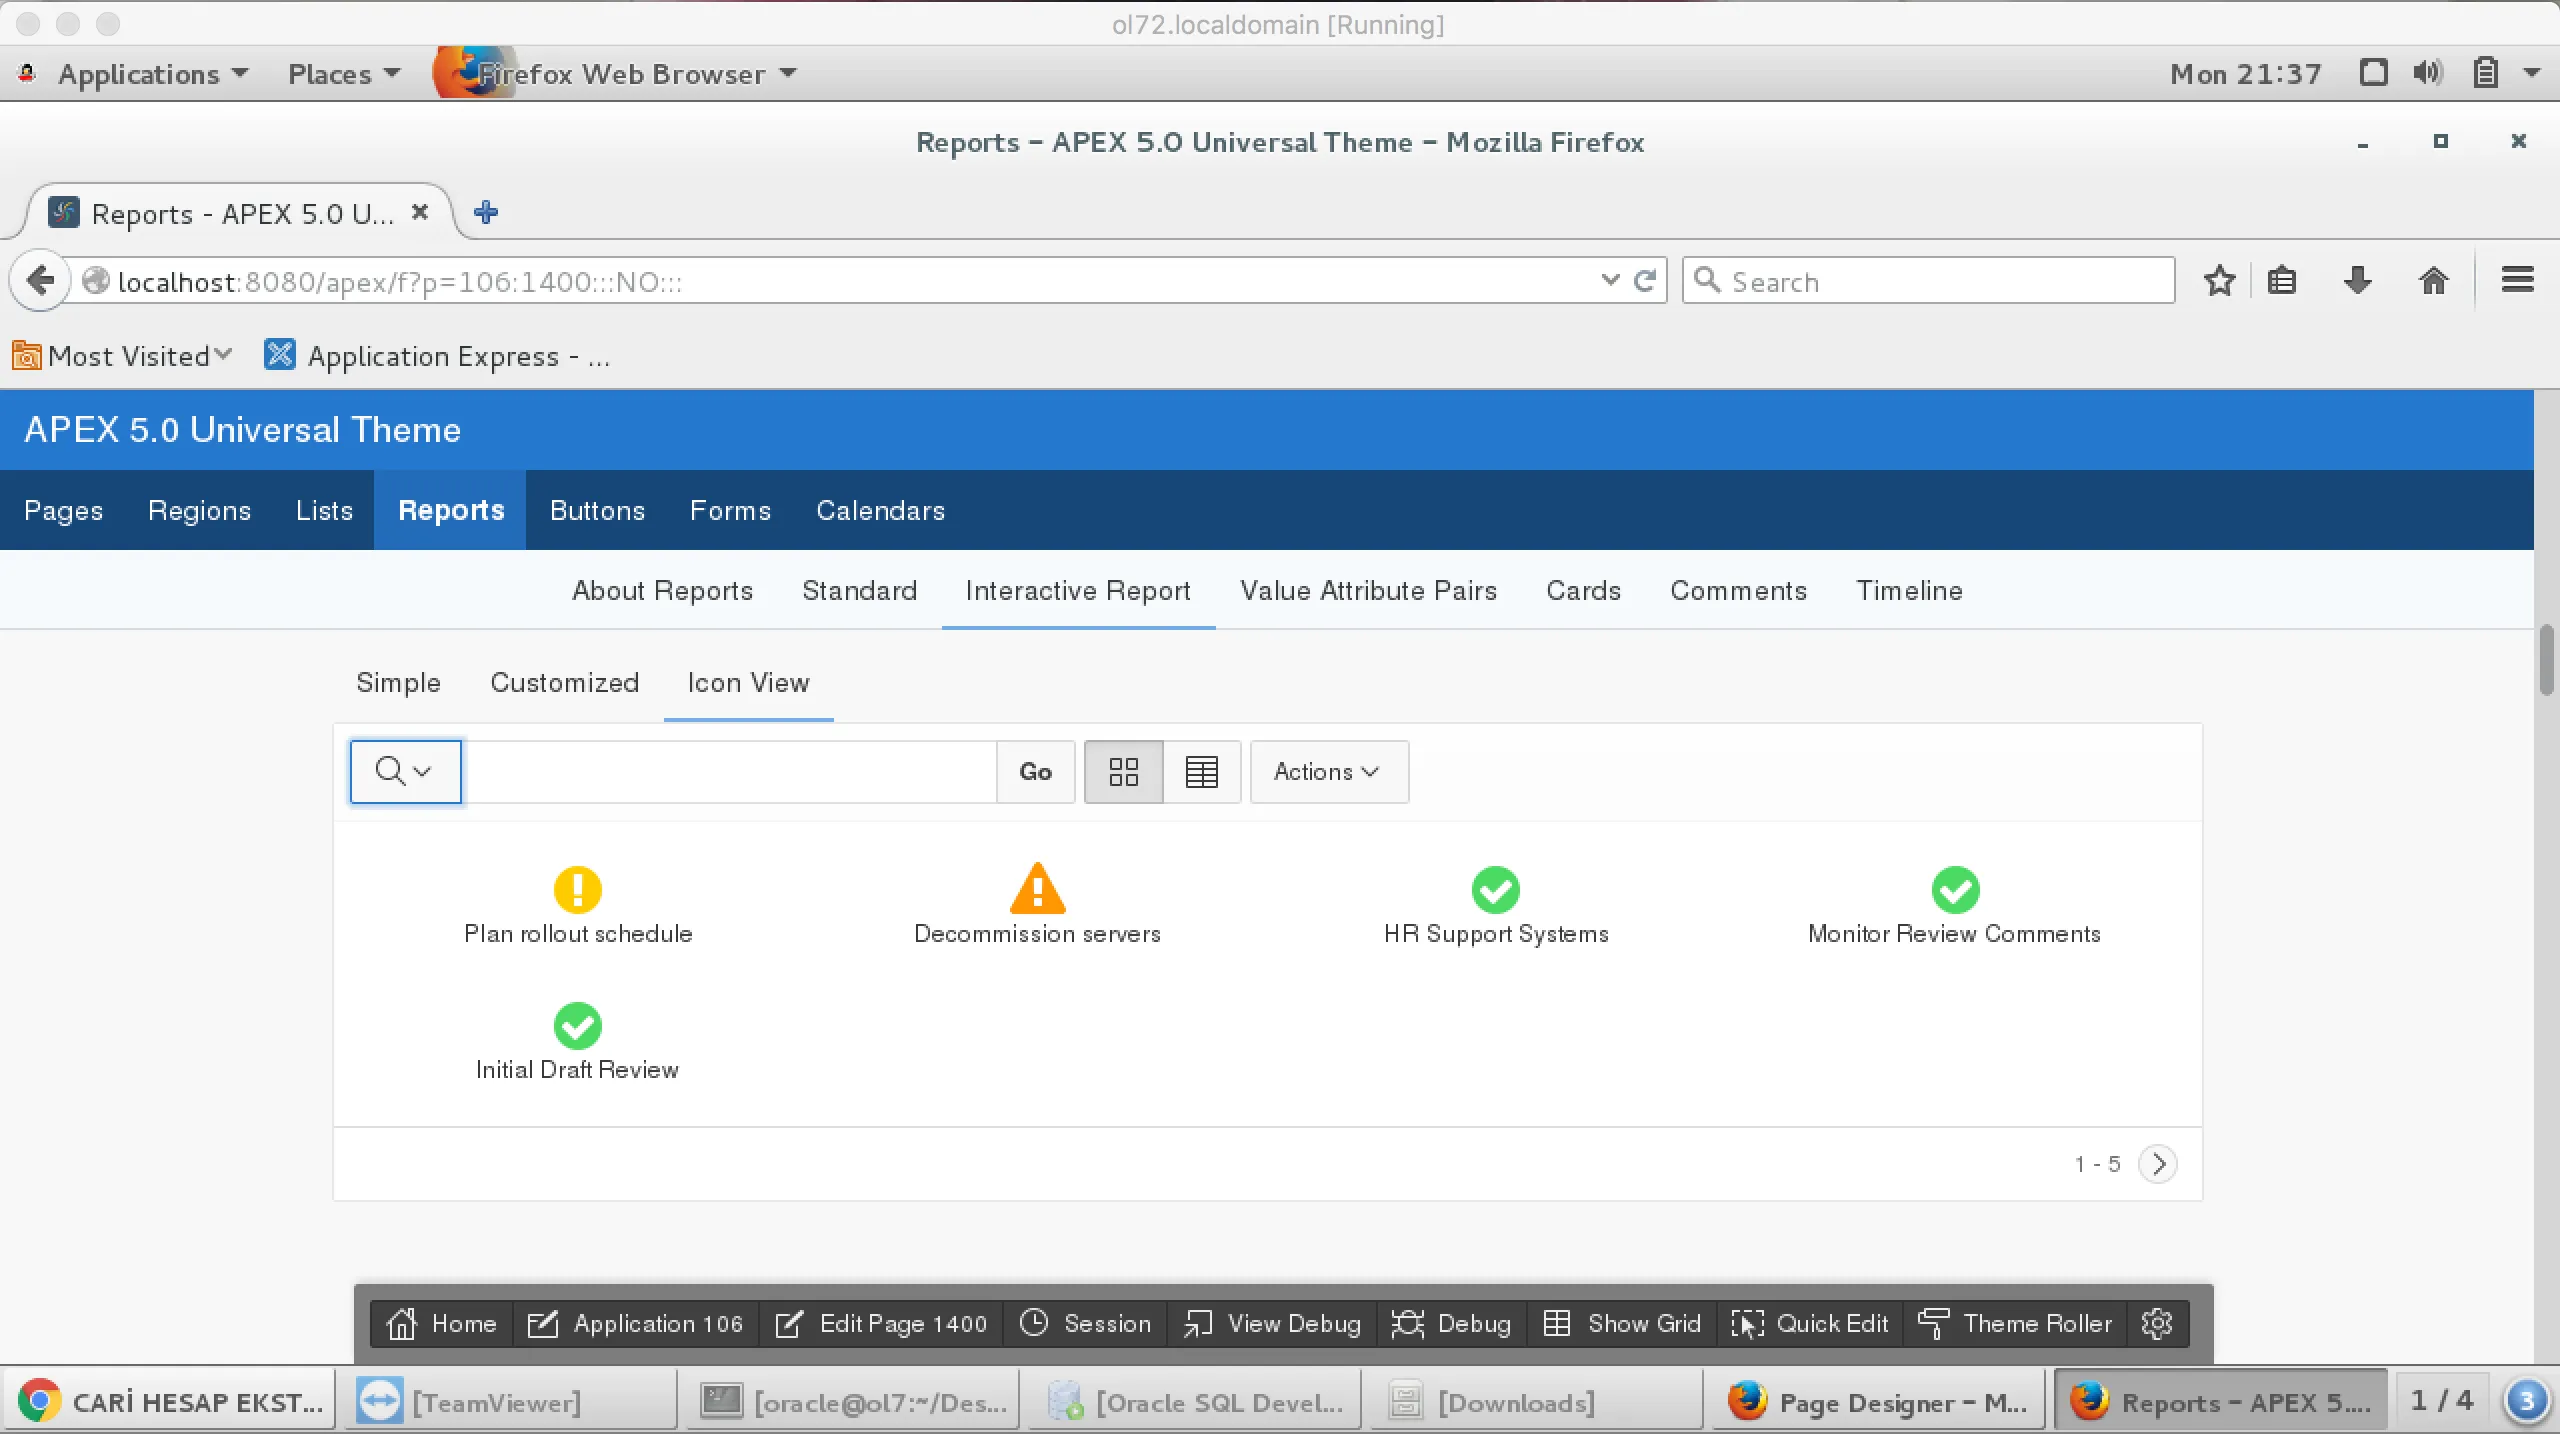
Task: Click the Firefox reload page icon
Action: 1645,281
